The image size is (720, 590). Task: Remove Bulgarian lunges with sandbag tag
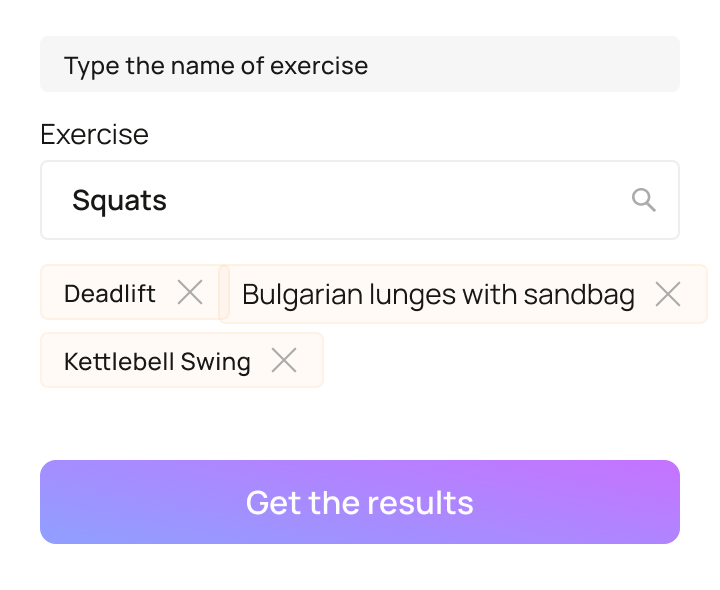pos(668,294)
